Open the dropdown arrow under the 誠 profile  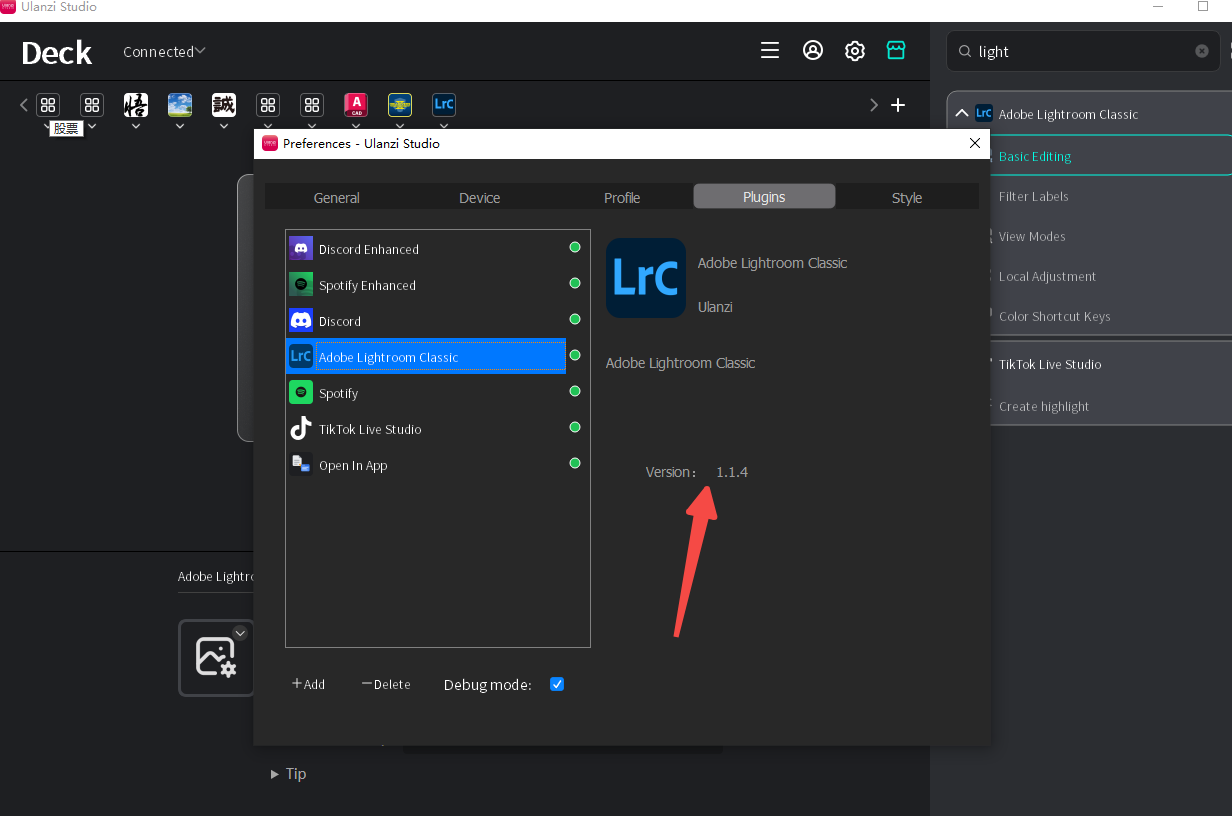[224, 126]
